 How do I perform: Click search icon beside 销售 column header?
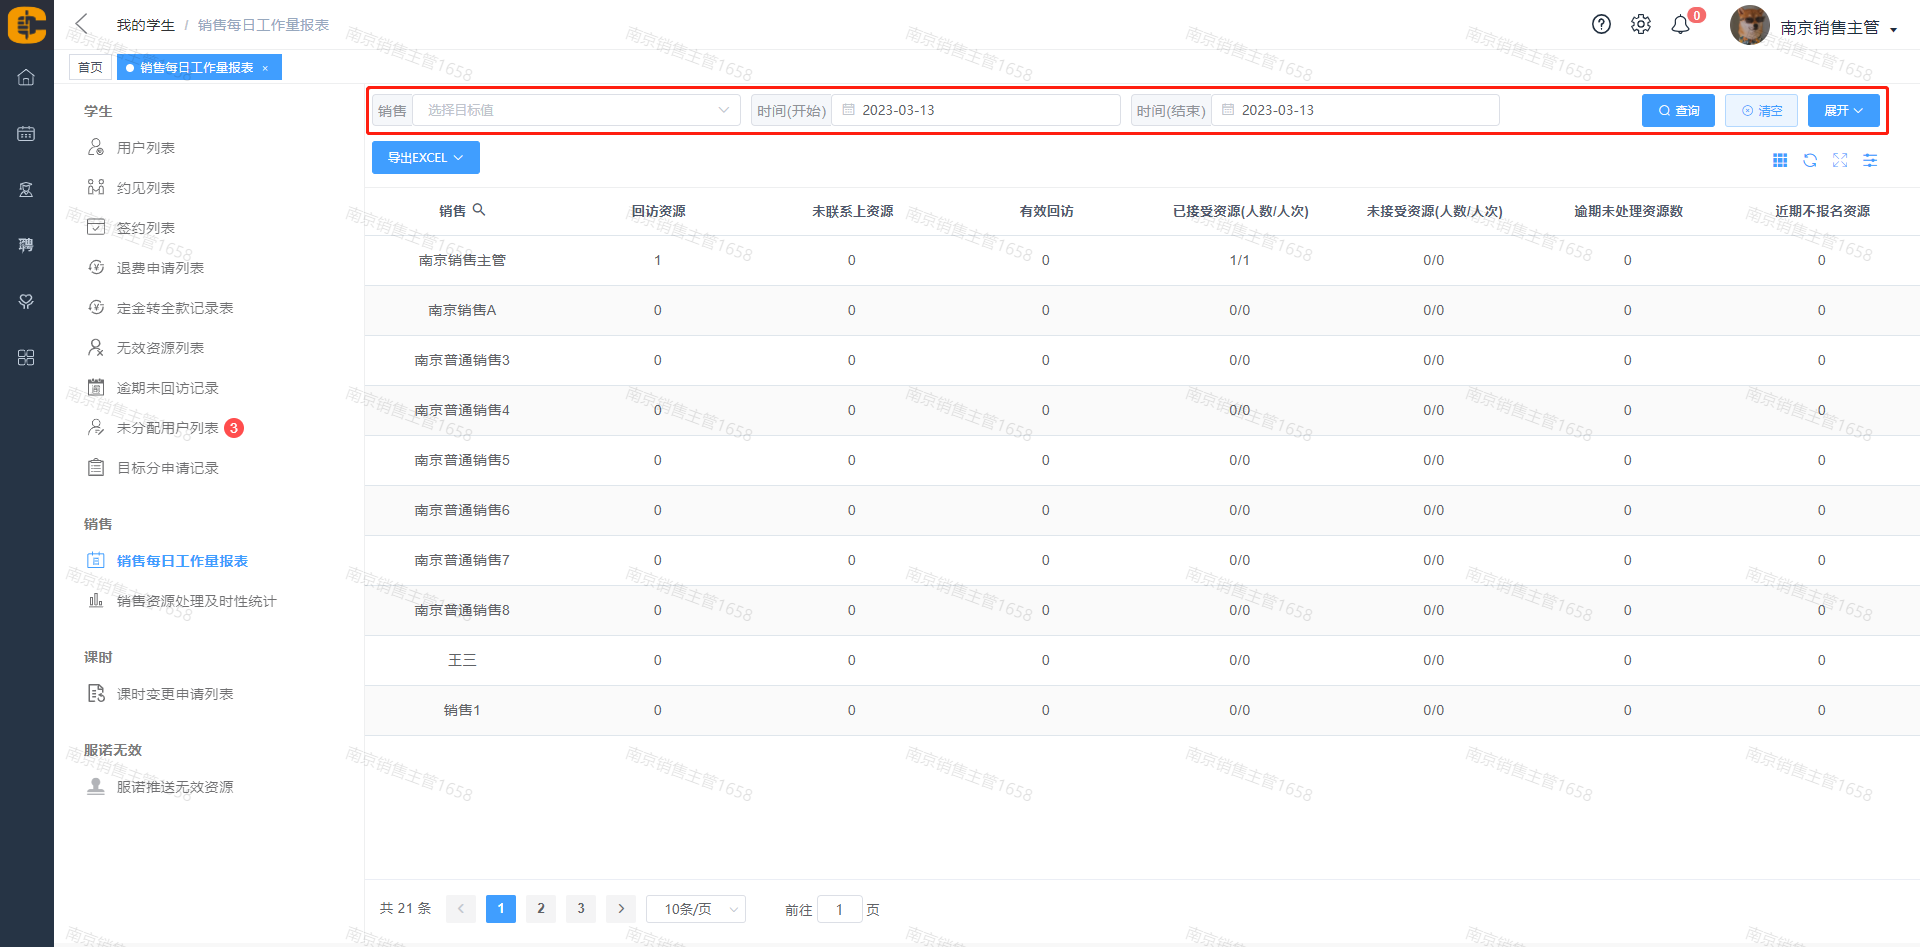tap(479, 210)
